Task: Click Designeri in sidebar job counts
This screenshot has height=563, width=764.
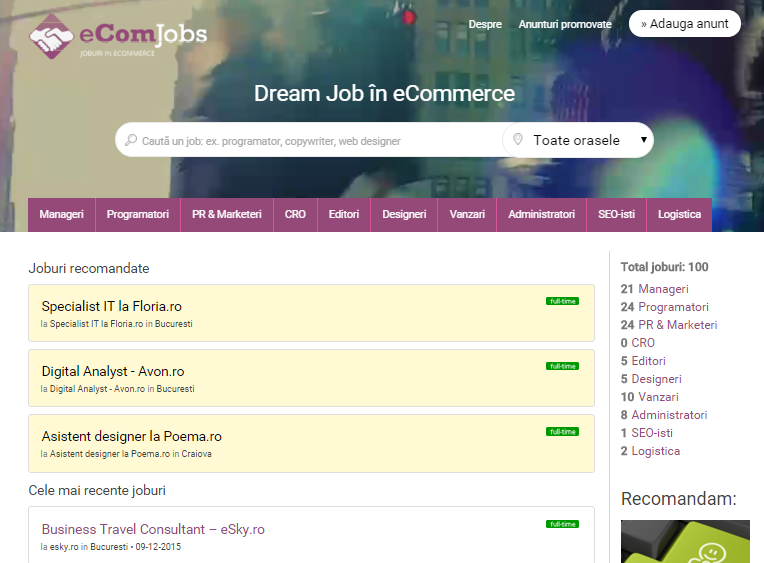Action: click(656, 379)
